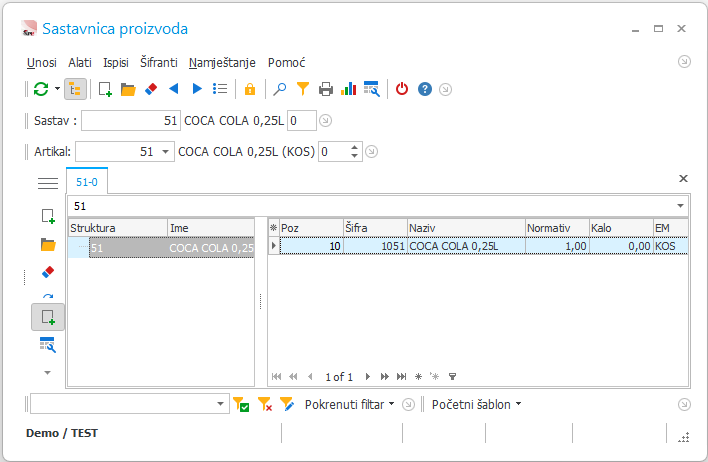708x462 pixels.
Task: Open the Alati menu
Action: coord(80,62)
